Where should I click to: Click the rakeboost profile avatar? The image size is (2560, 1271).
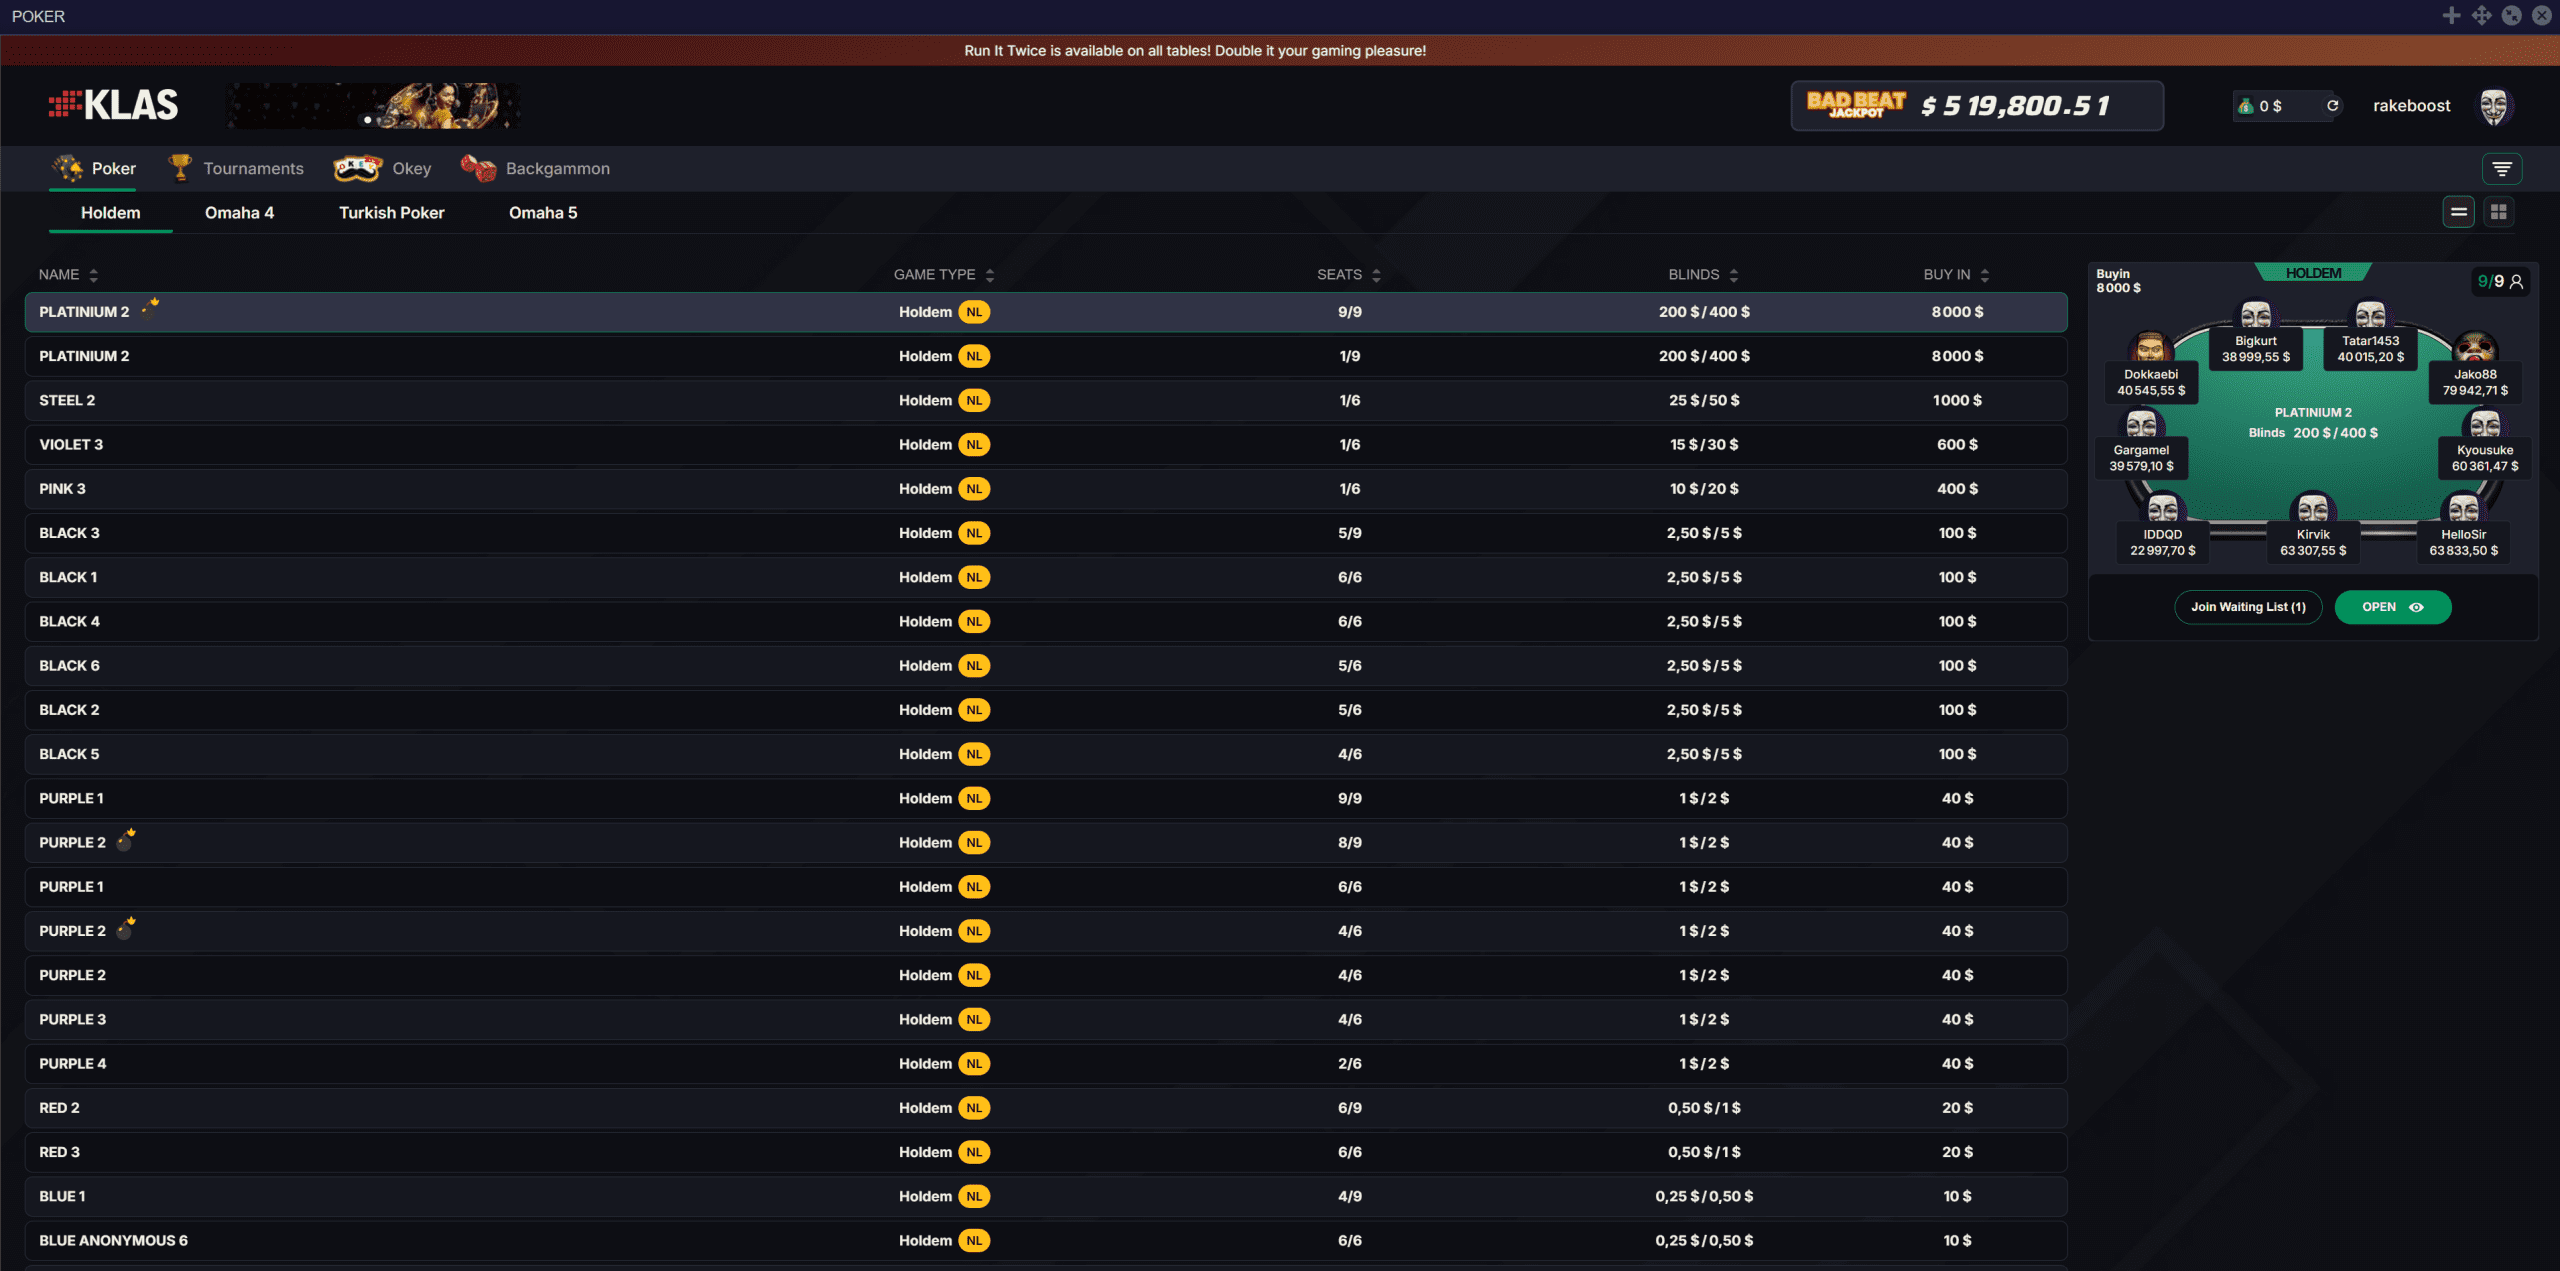(x=2493, y=106)
